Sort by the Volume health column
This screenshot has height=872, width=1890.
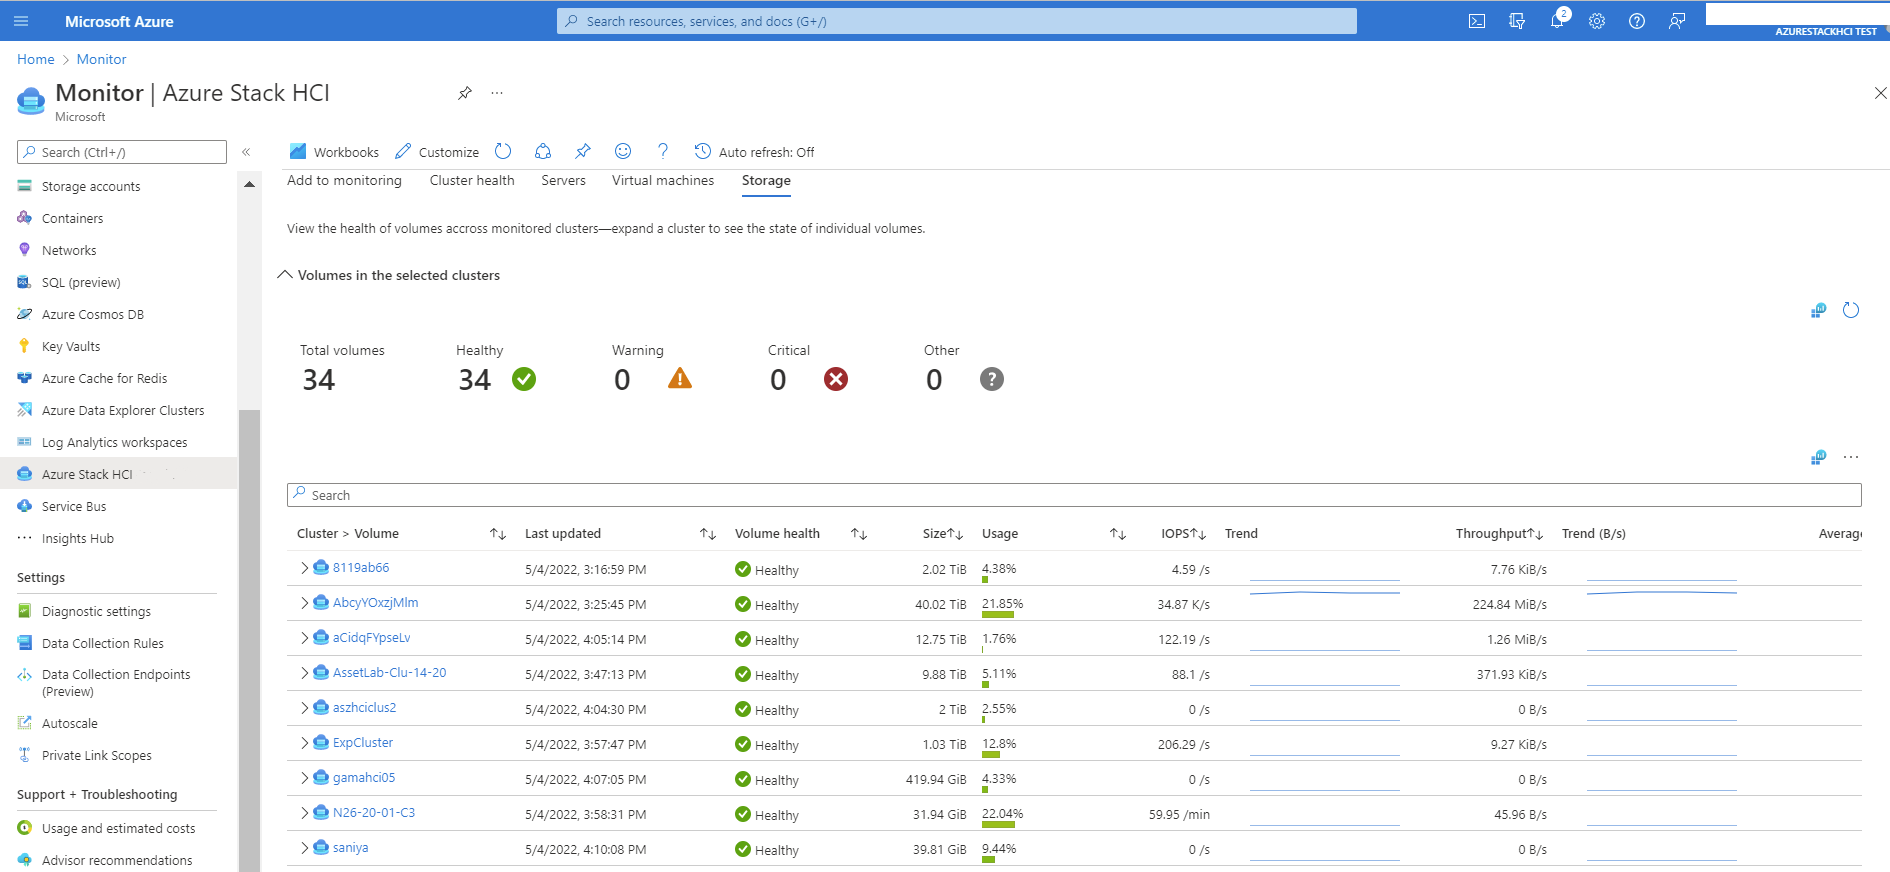coord(859,534)
